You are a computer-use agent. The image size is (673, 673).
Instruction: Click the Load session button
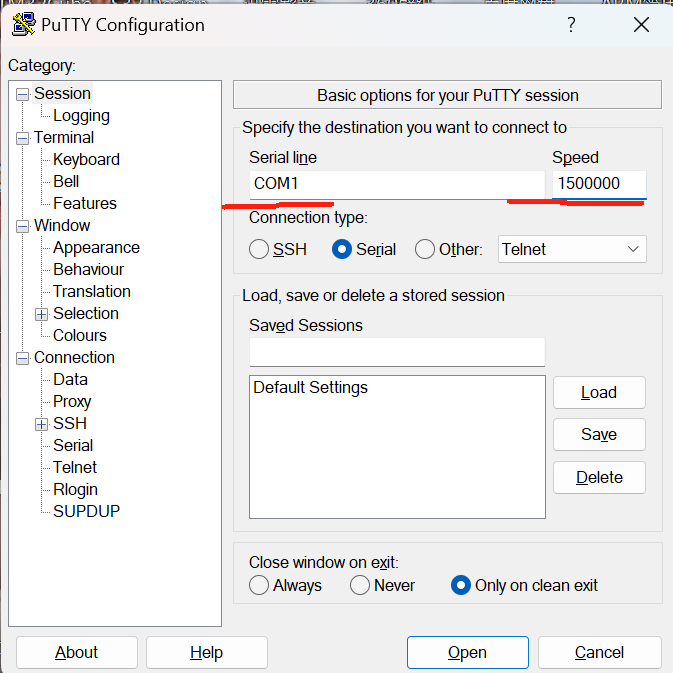click(599, 392)
